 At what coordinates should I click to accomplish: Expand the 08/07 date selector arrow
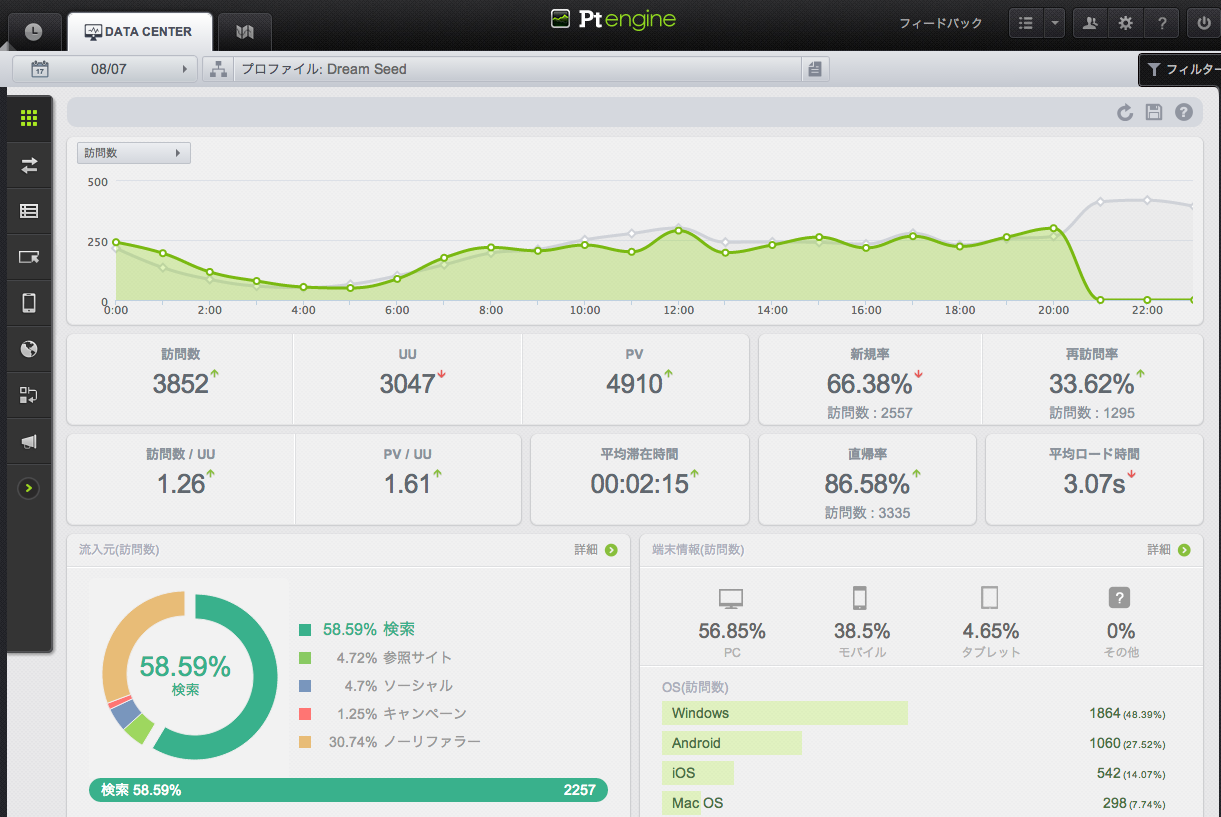coord(185,69)
